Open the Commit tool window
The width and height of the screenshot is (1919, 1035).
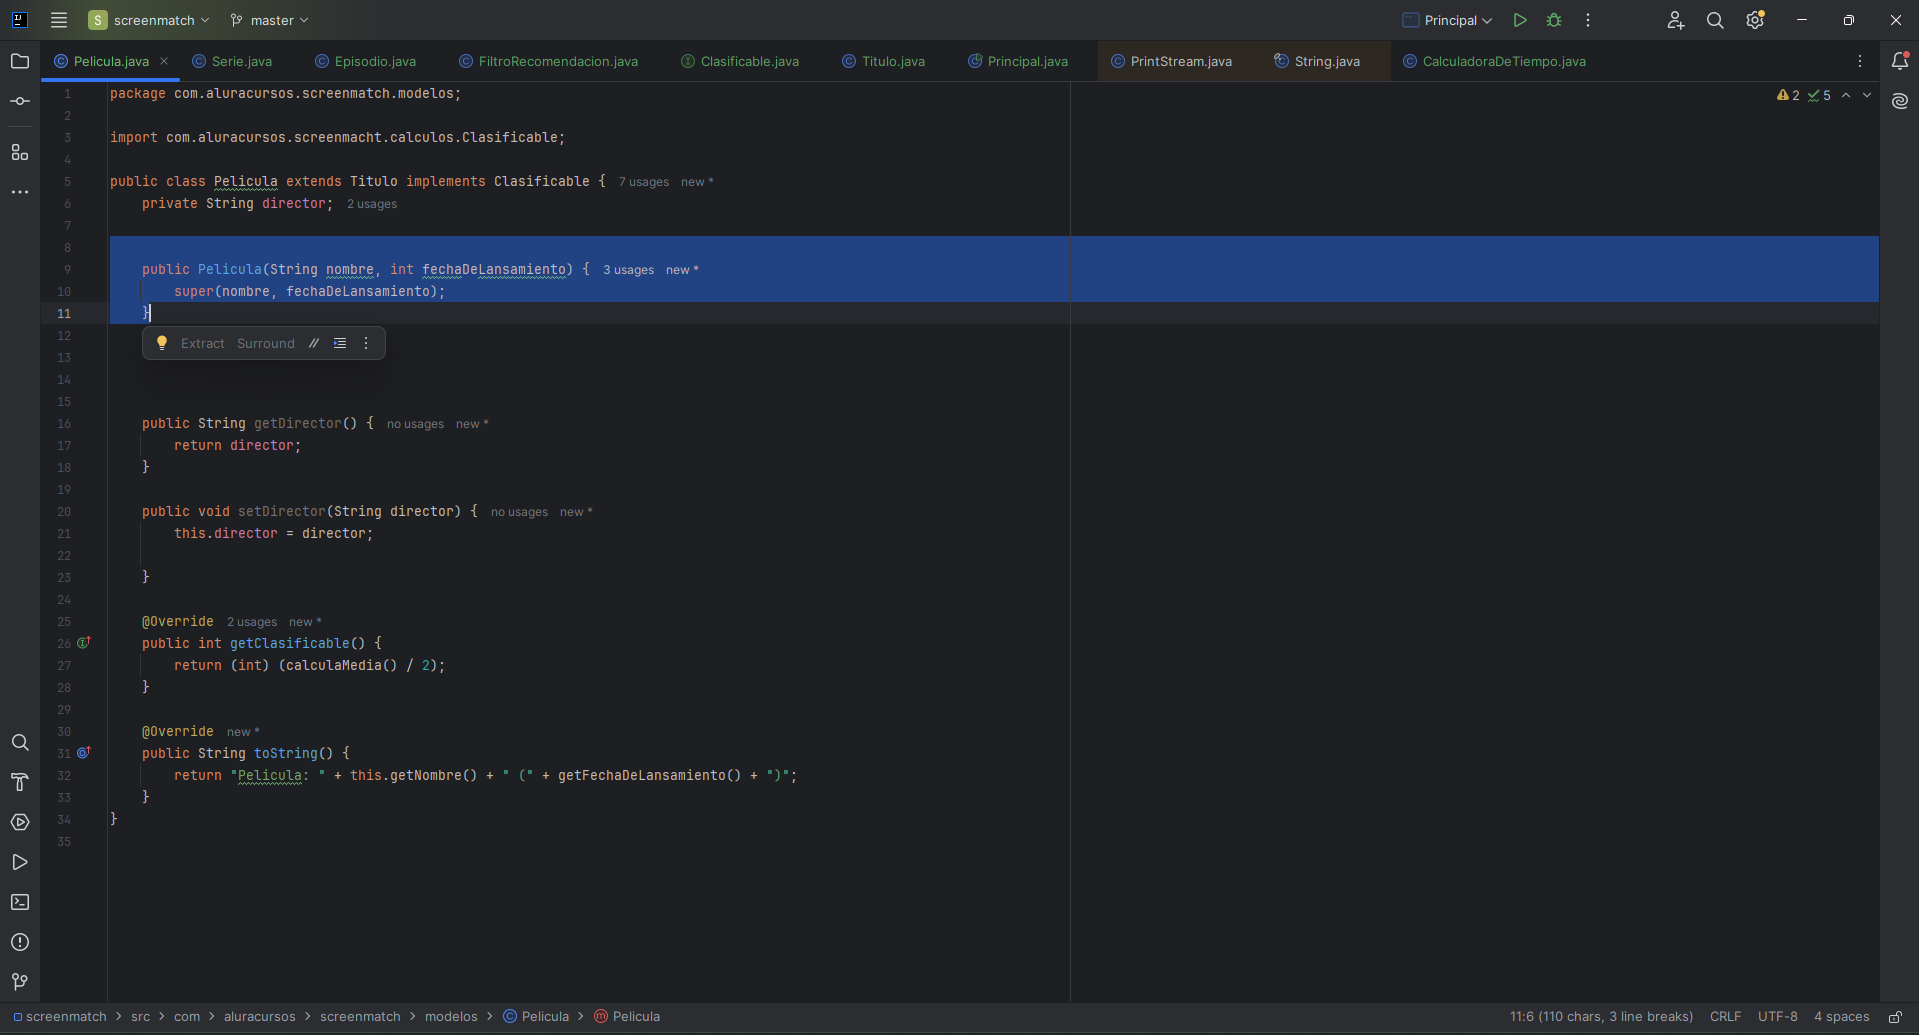(x=20, y=102)
